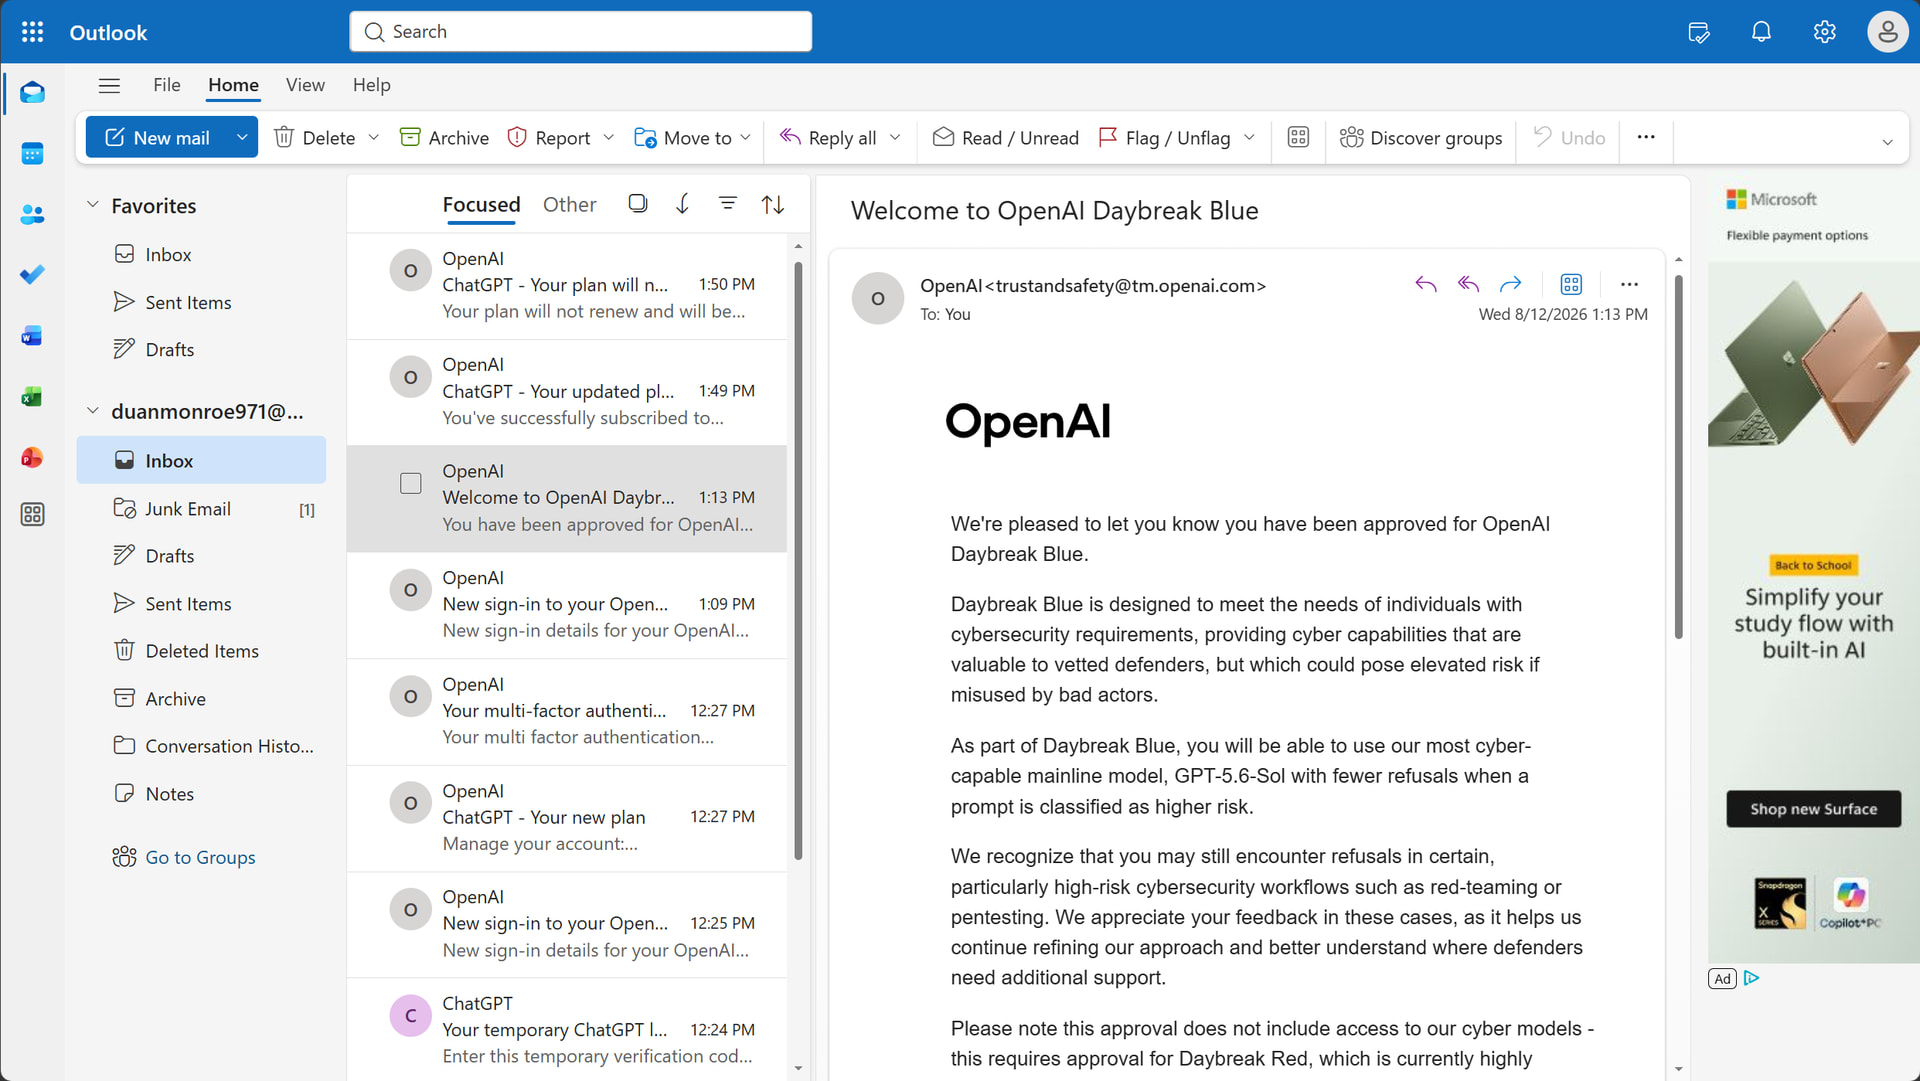Launch the Excel app from left rail

32,397
